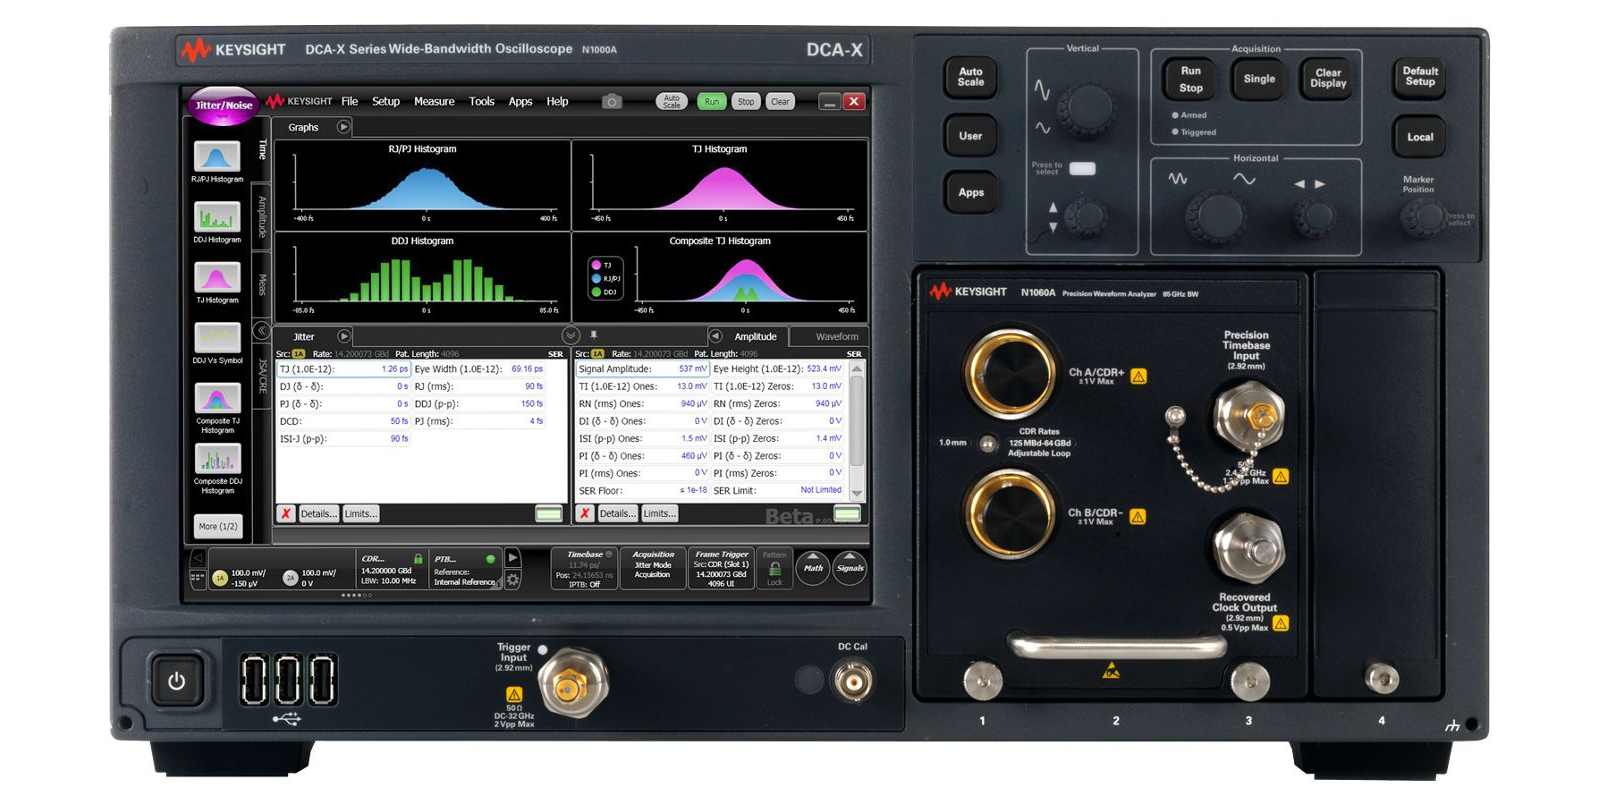Select the DDJ Histogram sidebar icon
This screenshot has width=1600, height=805.
(x=217, y=217)
